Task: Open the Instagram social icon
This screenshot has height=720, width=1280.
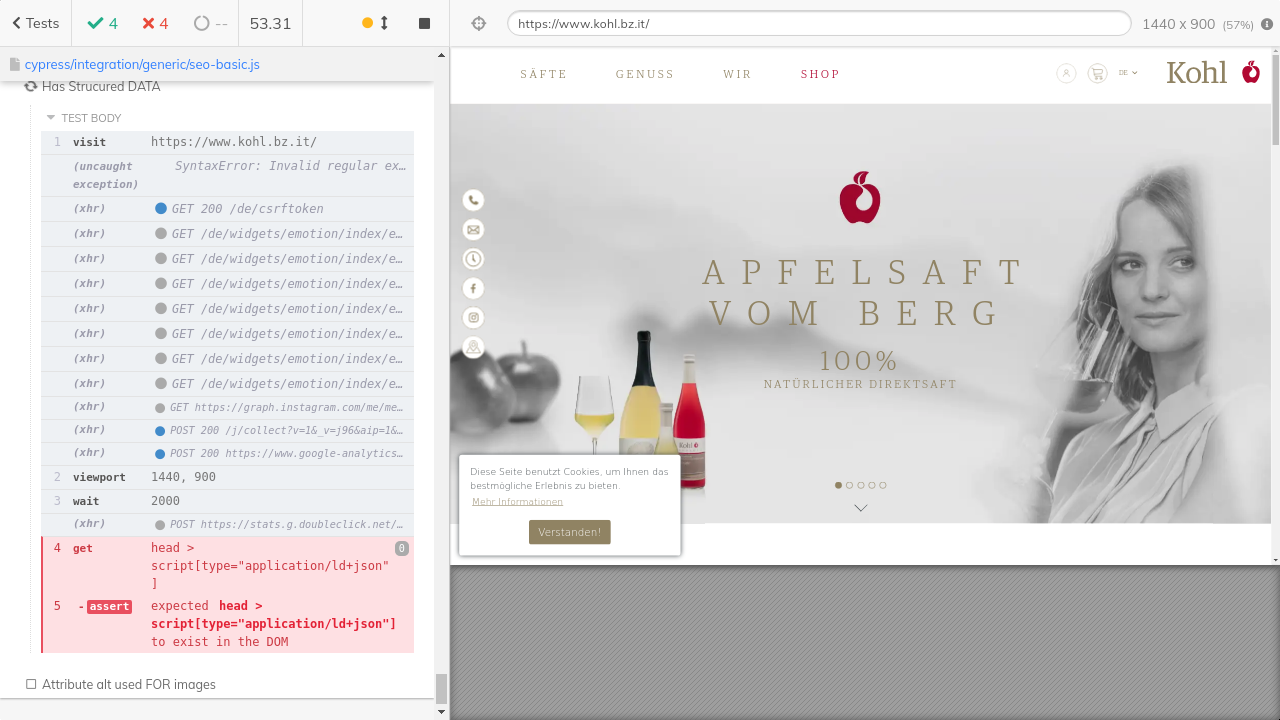Action: coord(473,318)
